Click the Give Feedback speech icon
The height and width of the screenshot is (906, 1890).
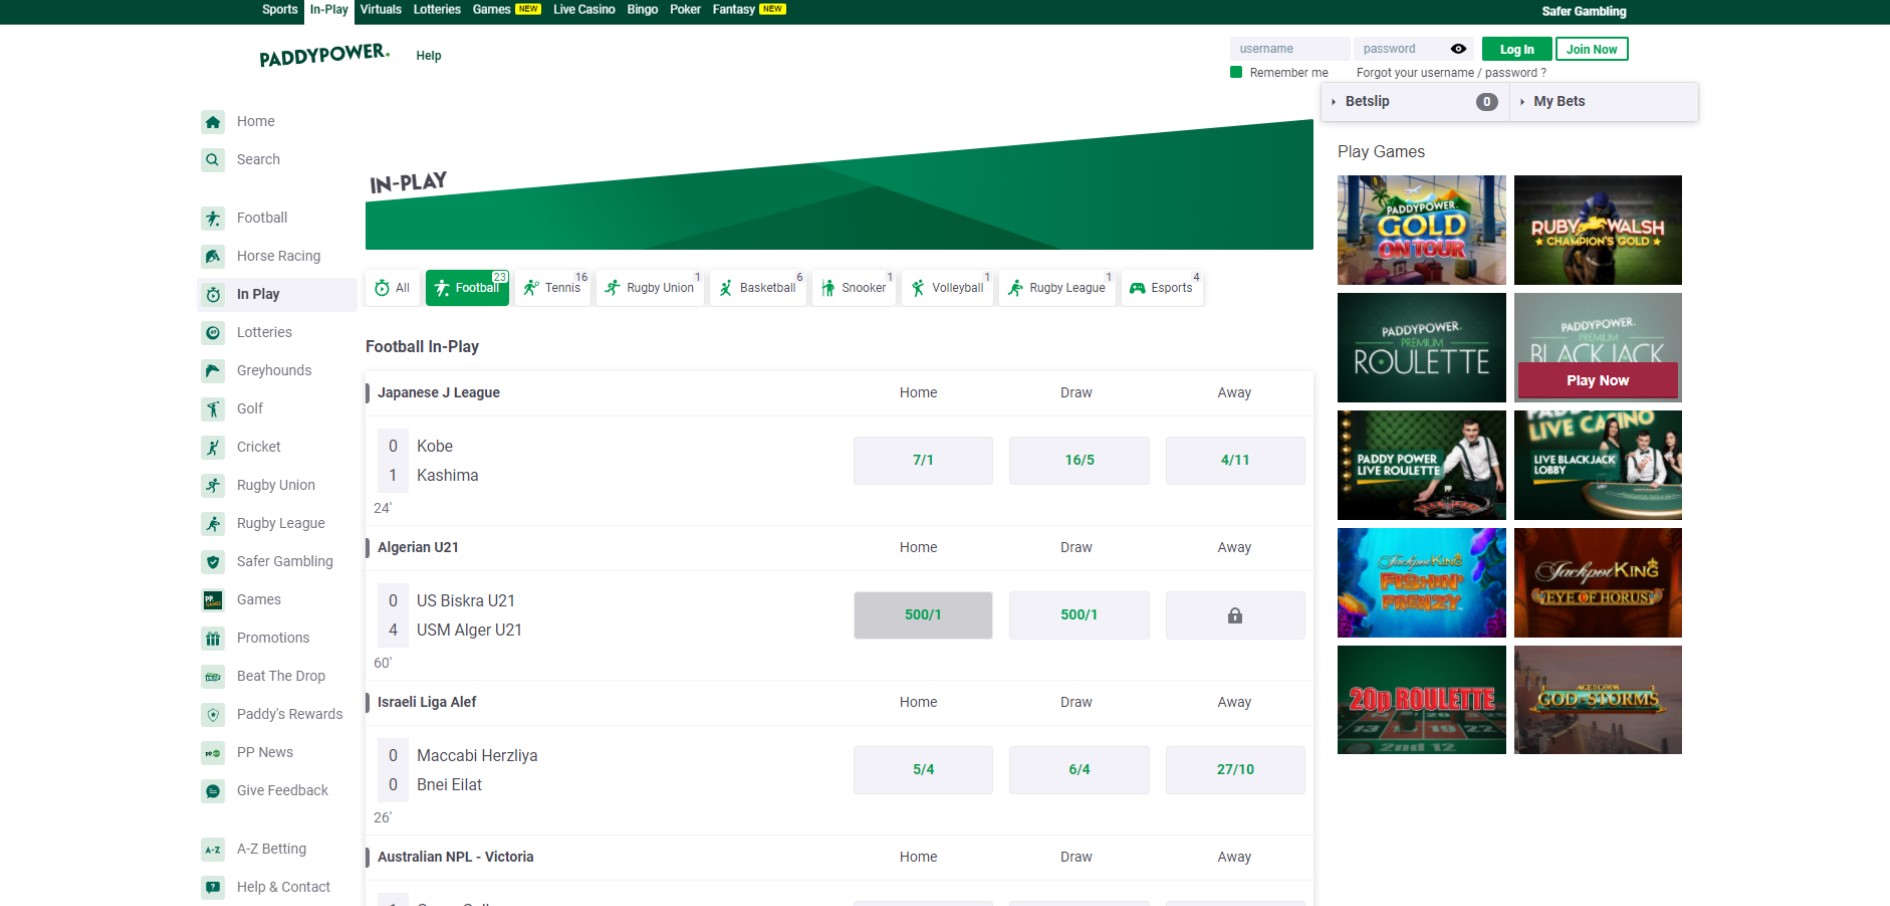[213, 791]
